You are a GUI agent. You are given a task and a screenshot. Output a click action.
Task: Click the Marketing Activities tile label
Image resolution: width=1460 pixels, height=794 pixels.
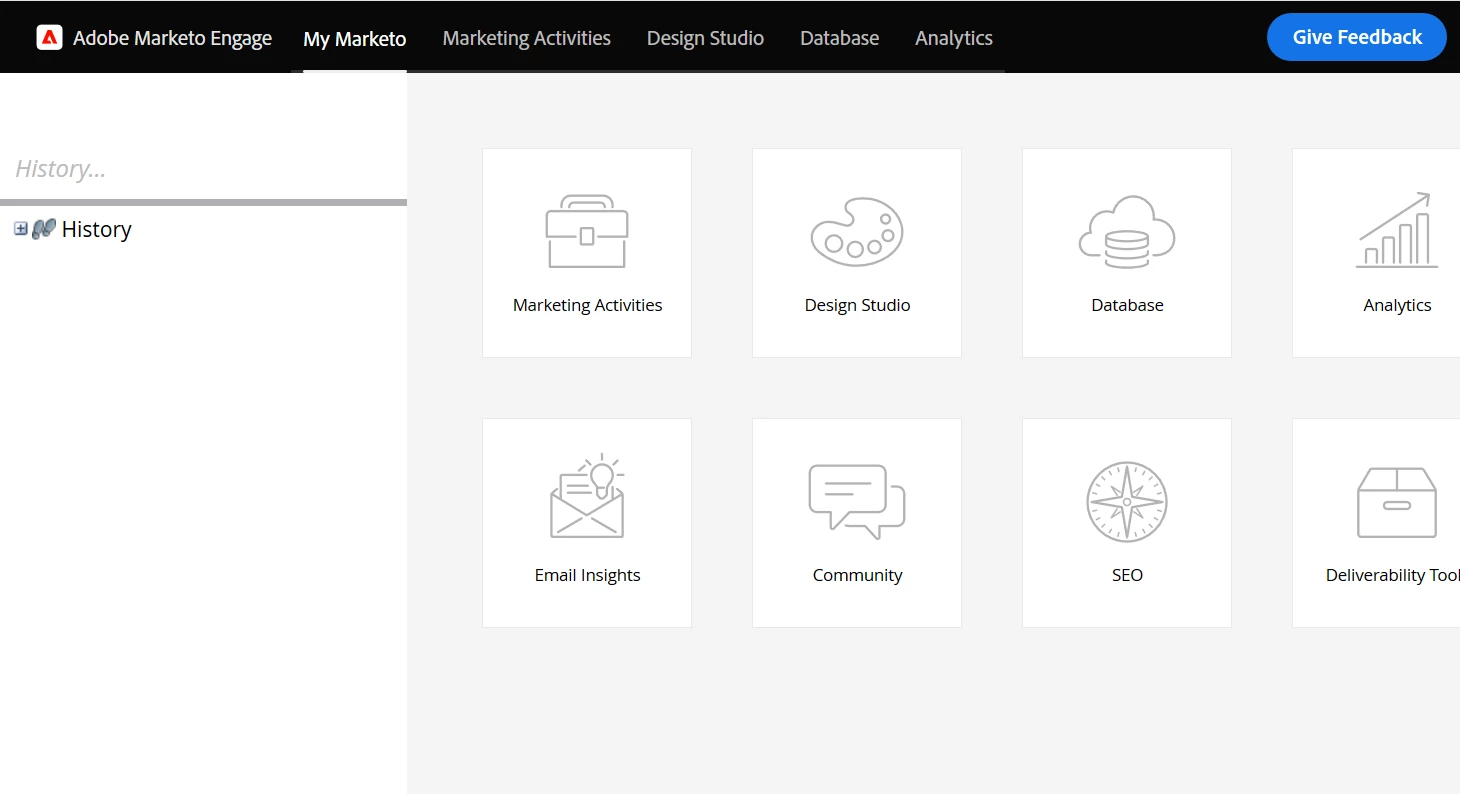point(587,305)
